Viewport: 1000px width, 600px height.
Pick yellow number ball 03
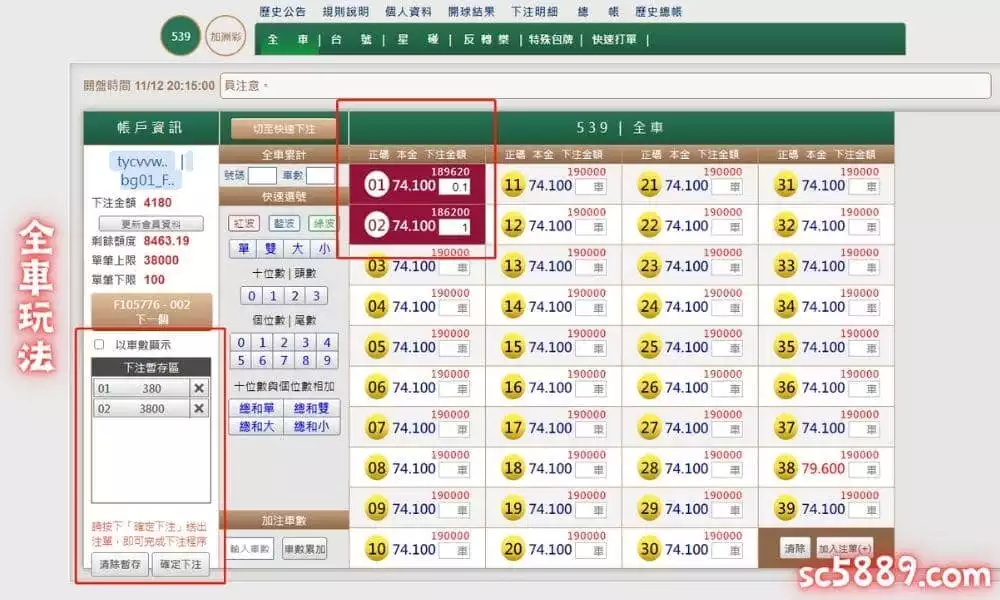376,266
